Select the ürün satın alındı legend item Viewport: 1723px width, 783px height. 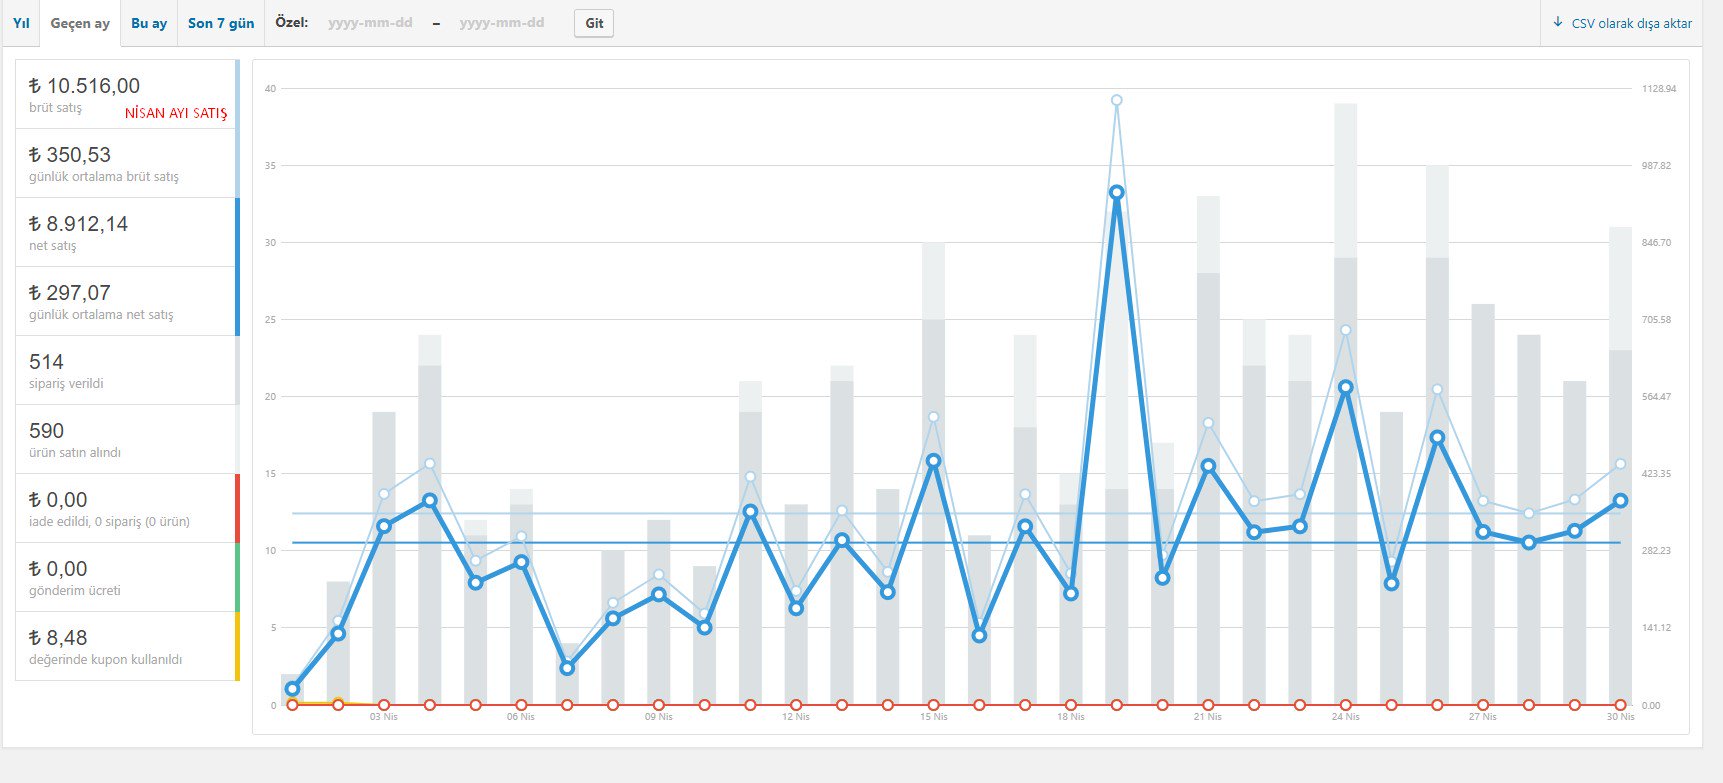click(x=127, y=439)
